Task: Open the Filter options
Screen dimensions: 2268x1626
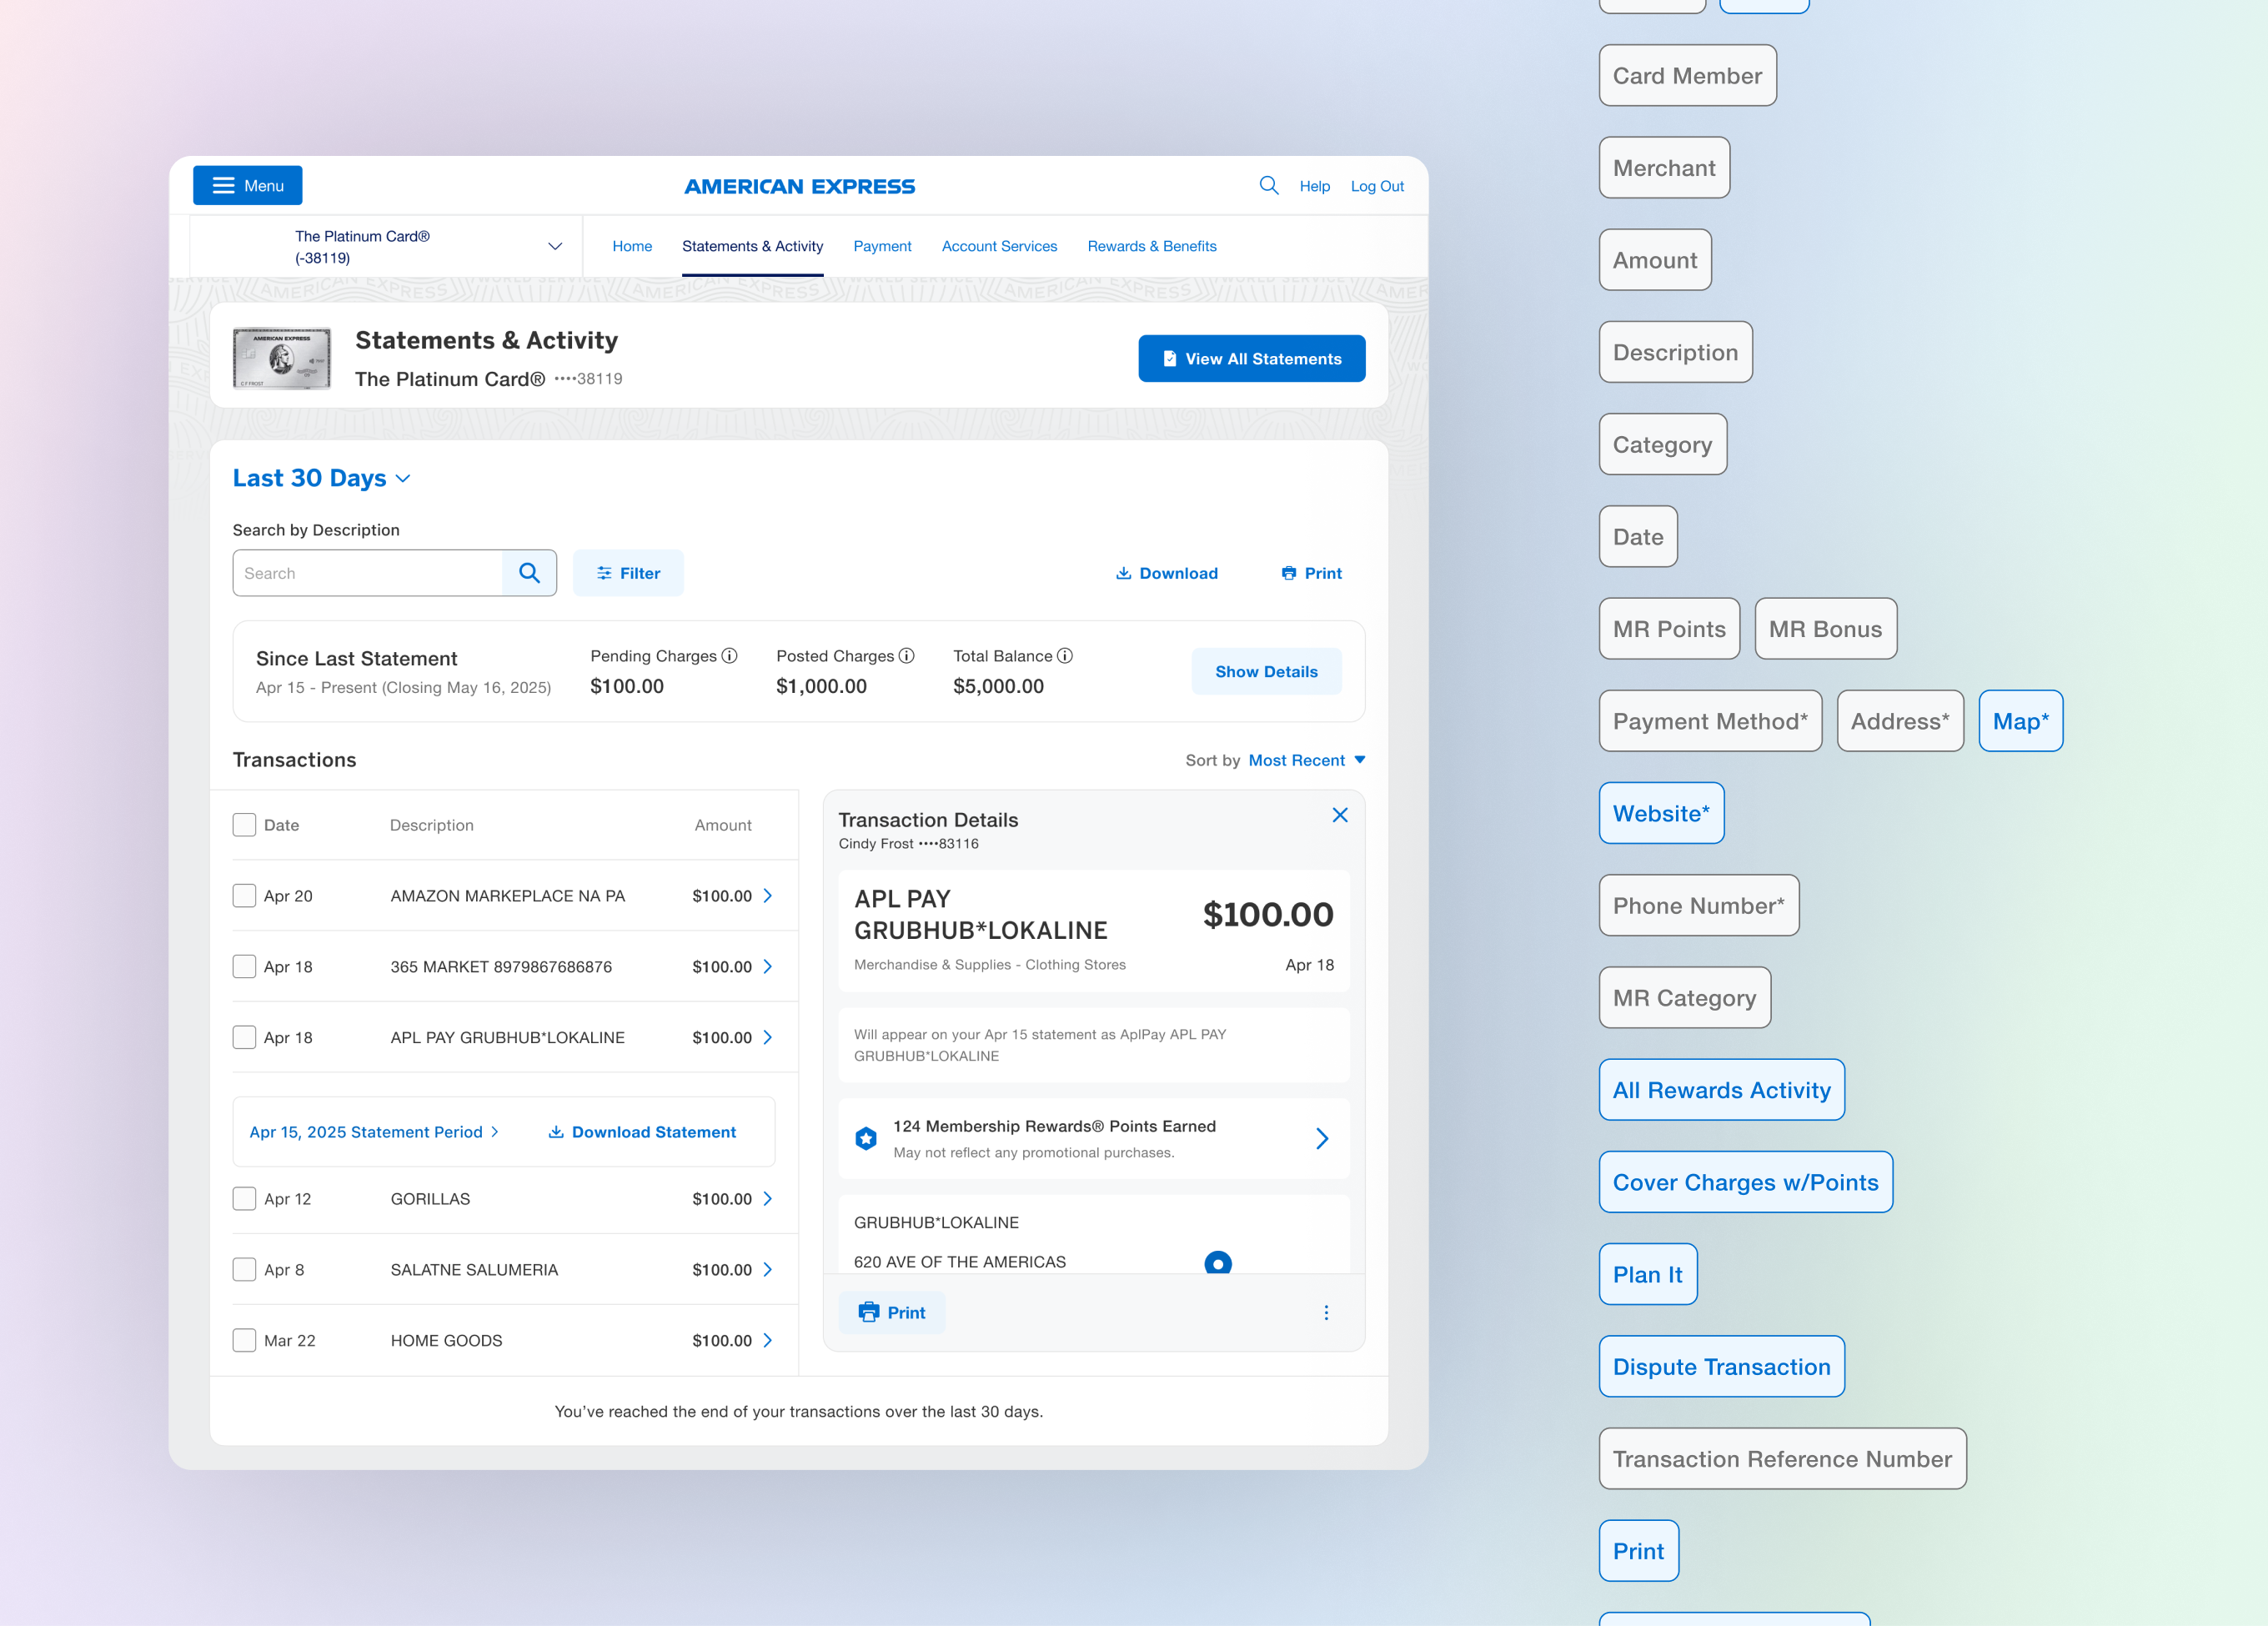Action: click(628, 573)
